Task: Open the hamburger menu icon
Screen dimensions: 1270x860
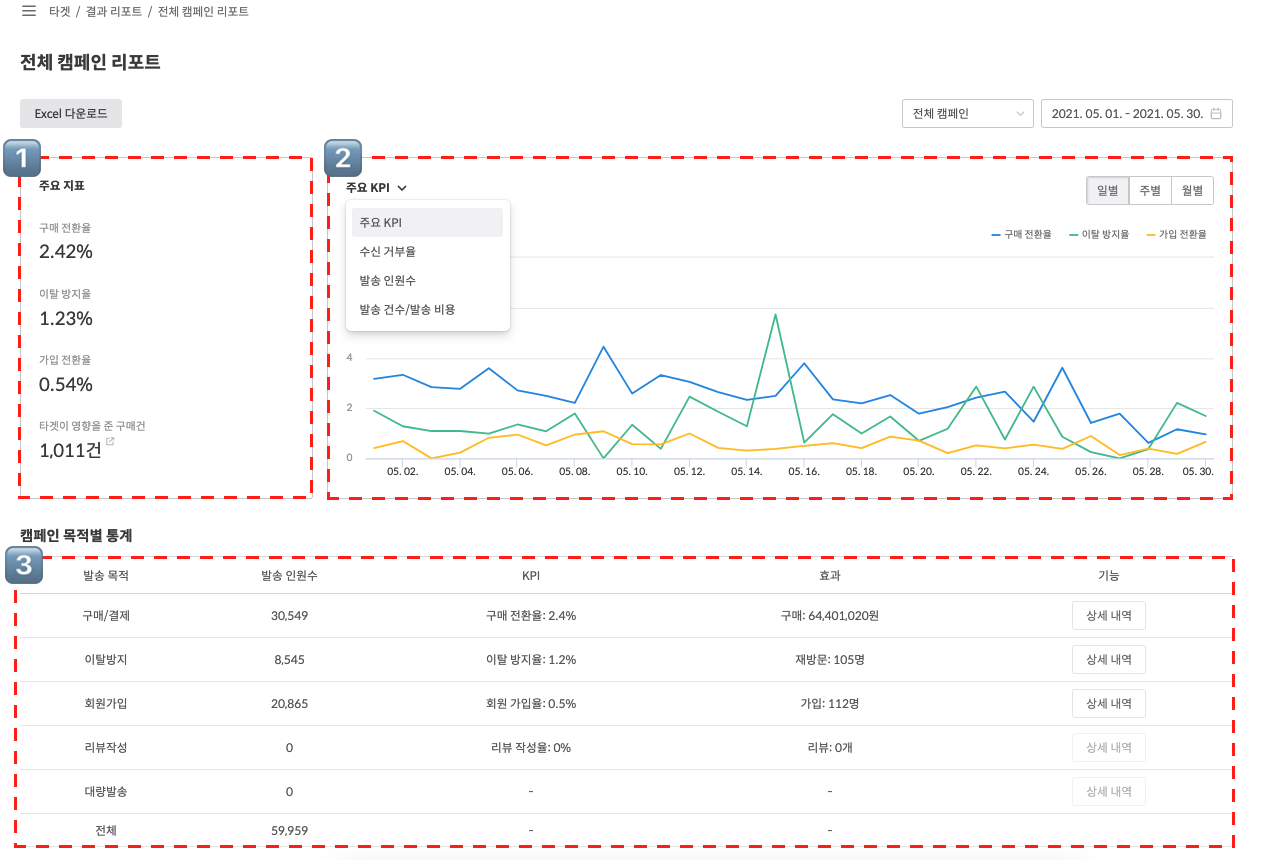Action: click(x=29, y=11)
